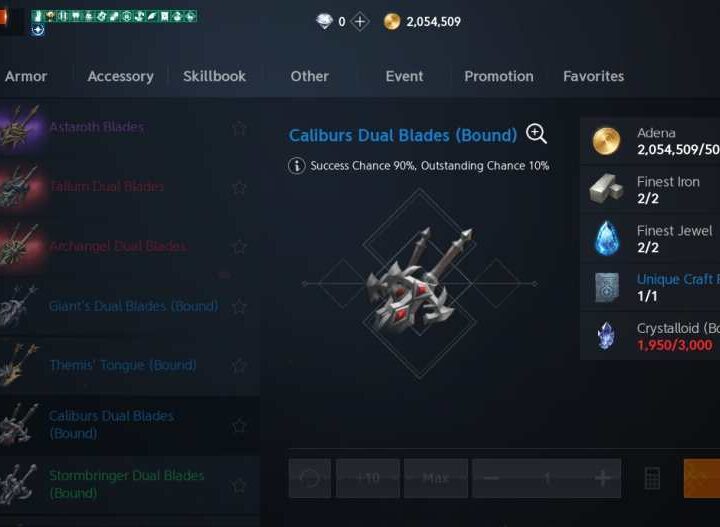Viewport: 720px width, 527px height.
Task: Decrease craft quantity with minus stepper
Action: coord(491,478)
